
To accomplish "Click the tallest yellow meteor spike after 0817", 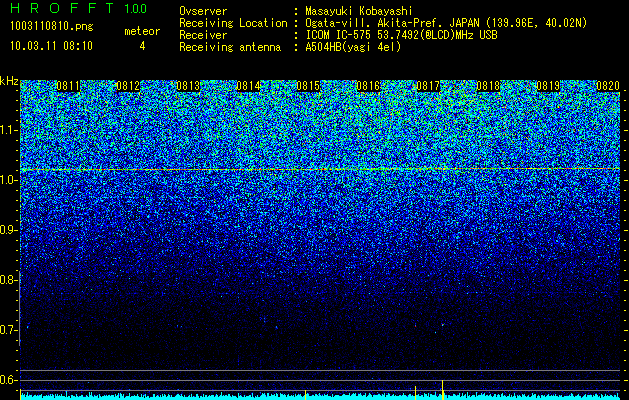I will click(442, 389).
